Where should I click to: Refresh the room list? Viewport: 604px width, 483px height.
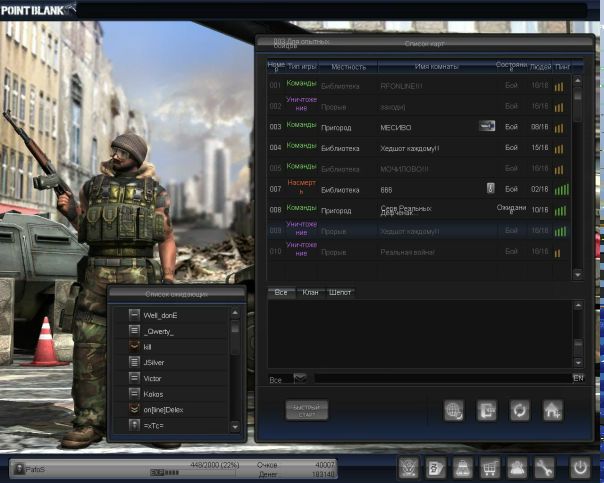pyautogui.click(x=518, y=409)
